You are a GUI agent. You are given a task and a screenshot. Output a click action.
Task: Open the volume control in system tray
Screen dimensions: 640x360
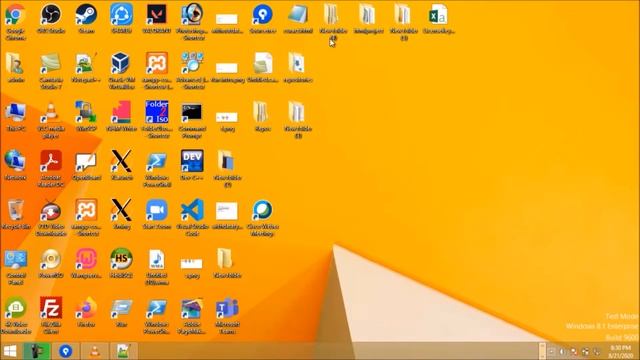562,351
